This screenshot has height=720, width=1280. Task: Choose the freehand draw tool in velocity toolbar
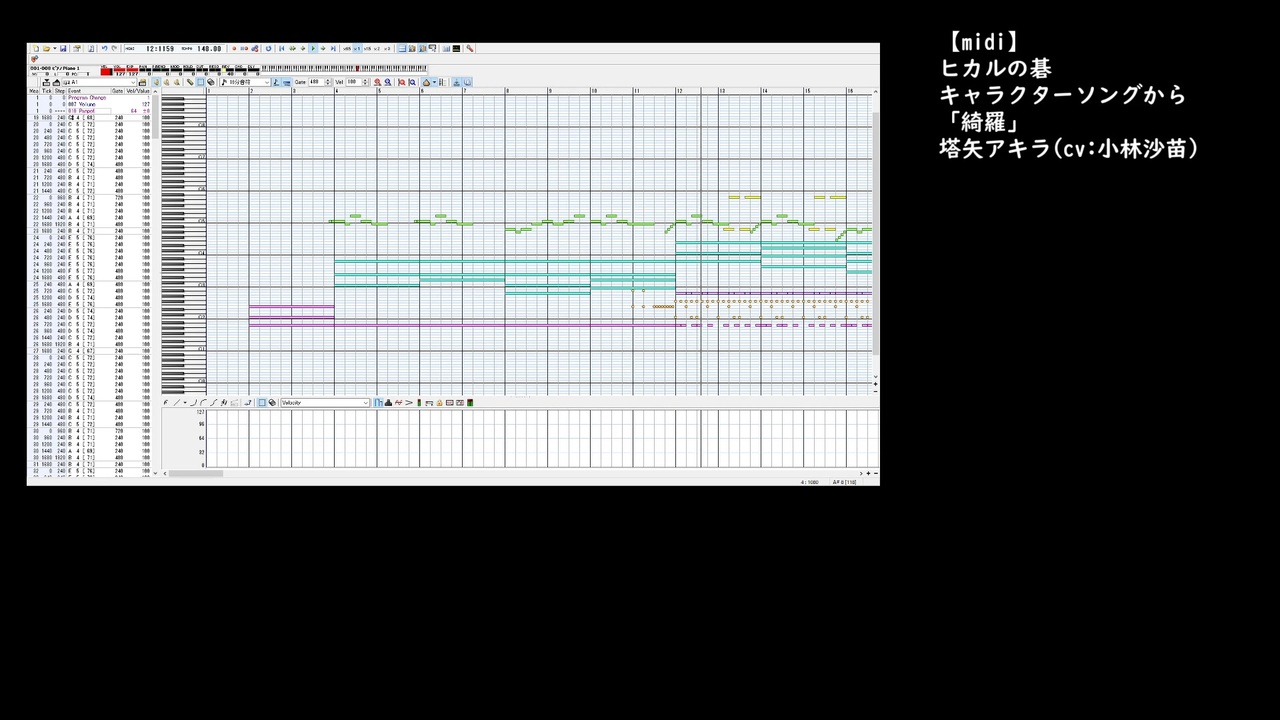pyautogui.click(x=166, y=403)
